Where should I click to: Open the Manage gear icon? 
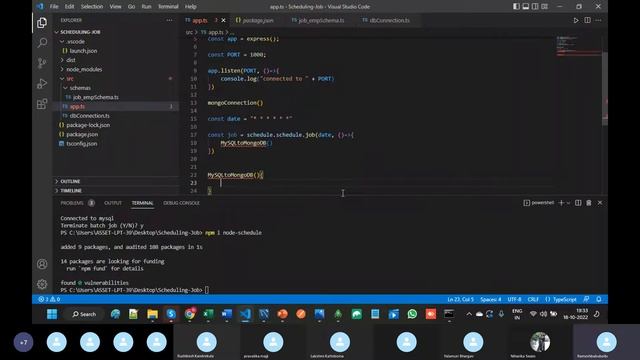click(x=42, y=284)
